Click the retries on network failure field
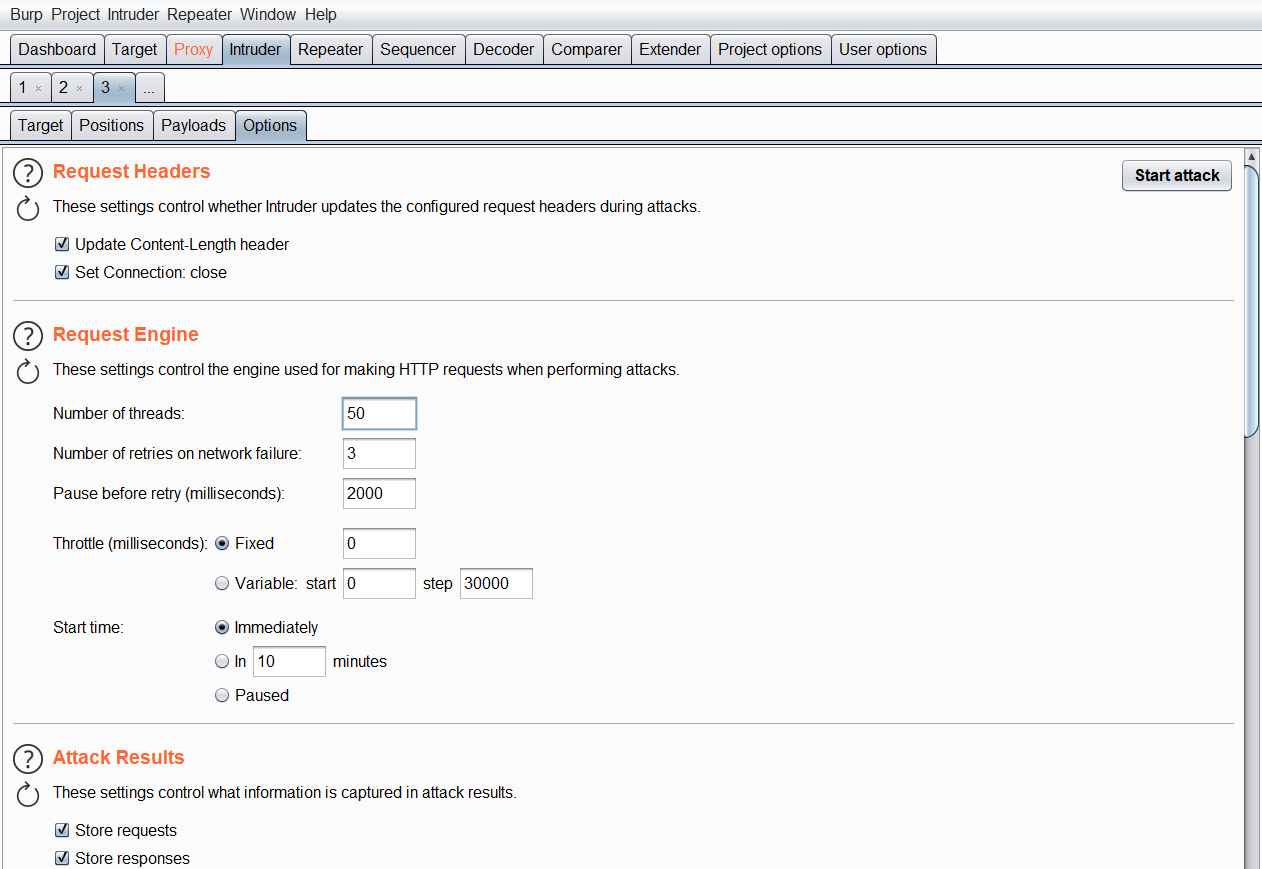1262x869 pixels. (379, 453)
